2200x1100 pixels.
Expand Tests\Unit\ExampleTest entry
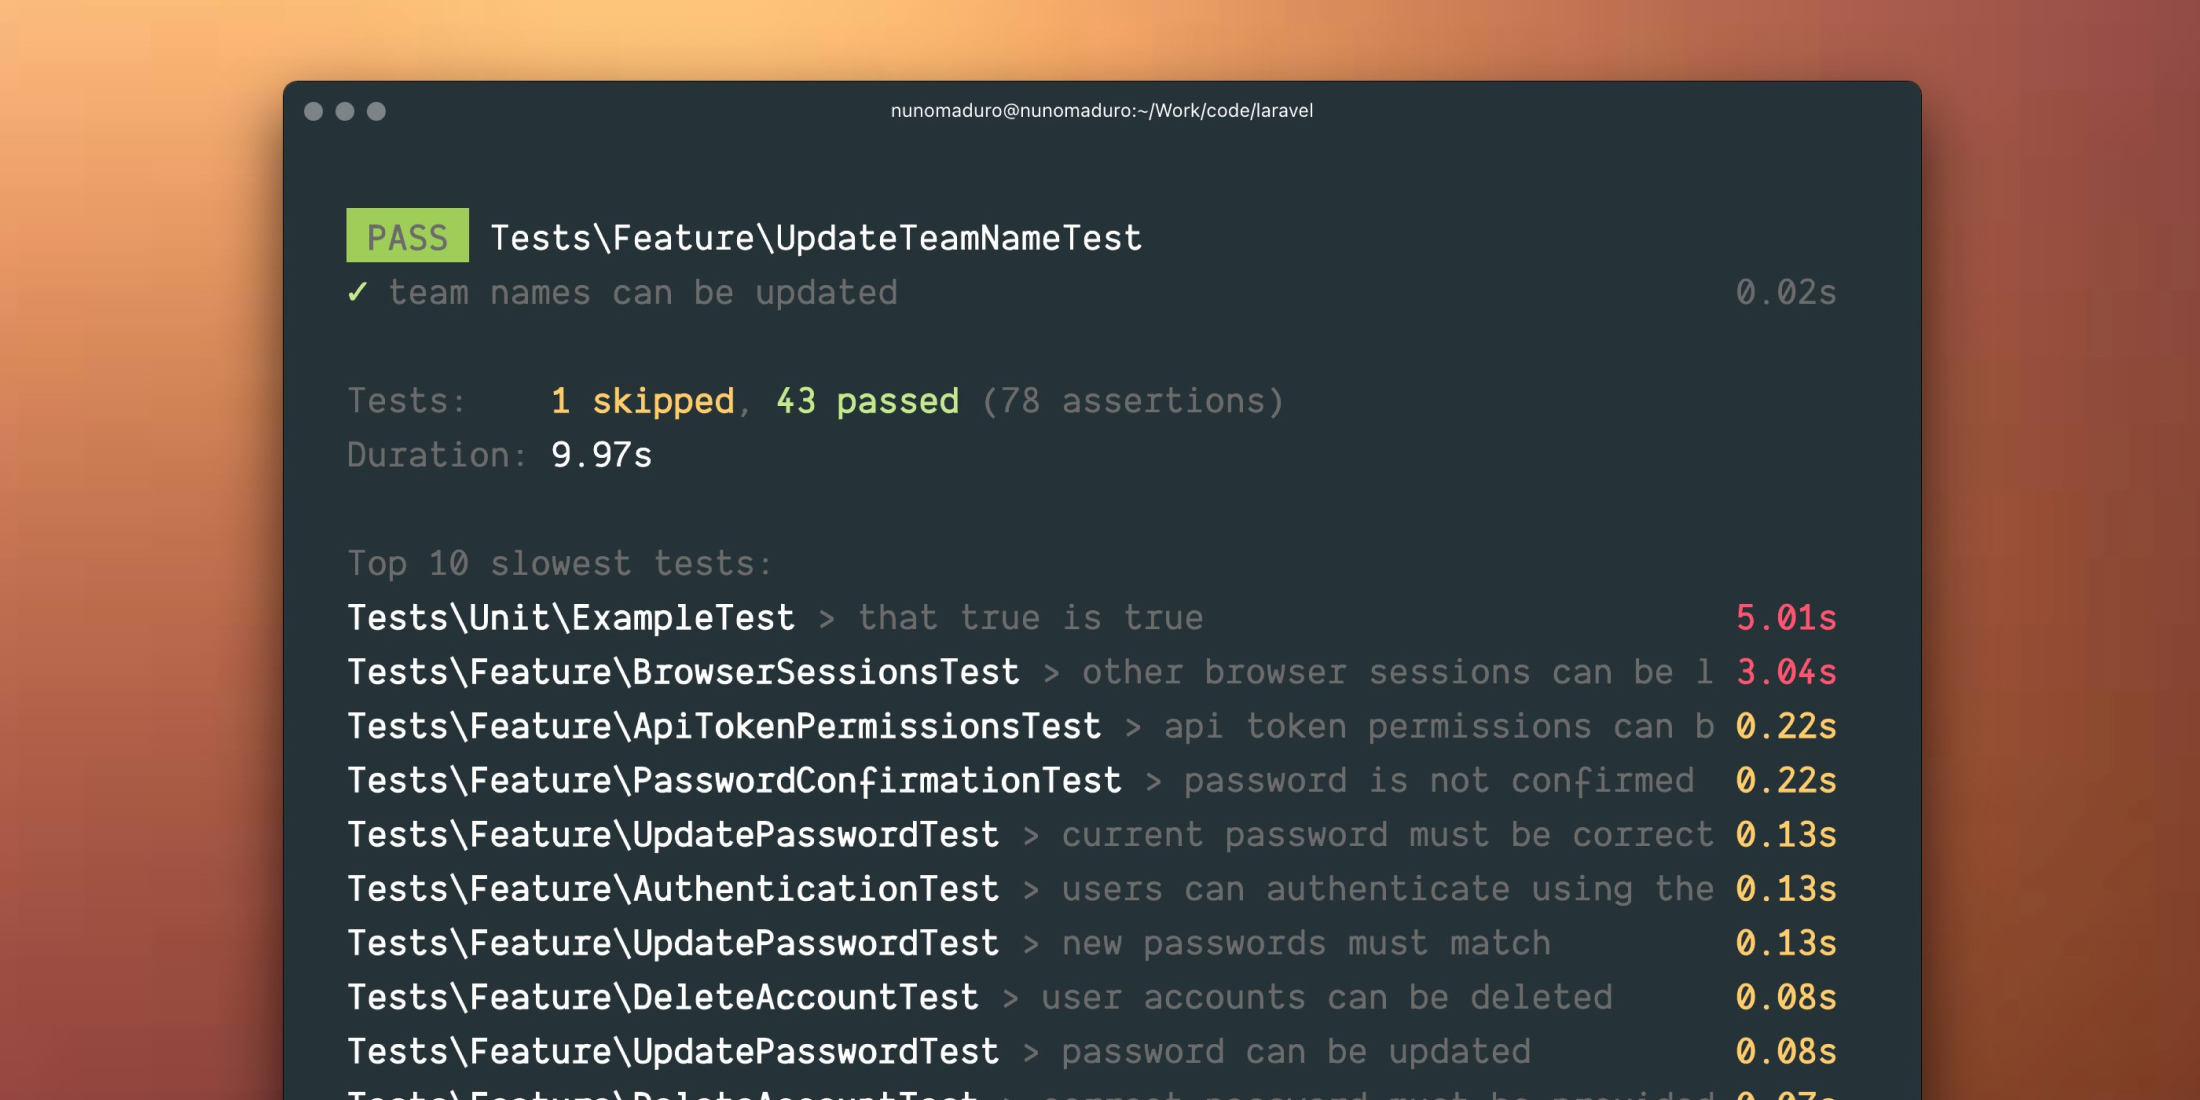571,617
